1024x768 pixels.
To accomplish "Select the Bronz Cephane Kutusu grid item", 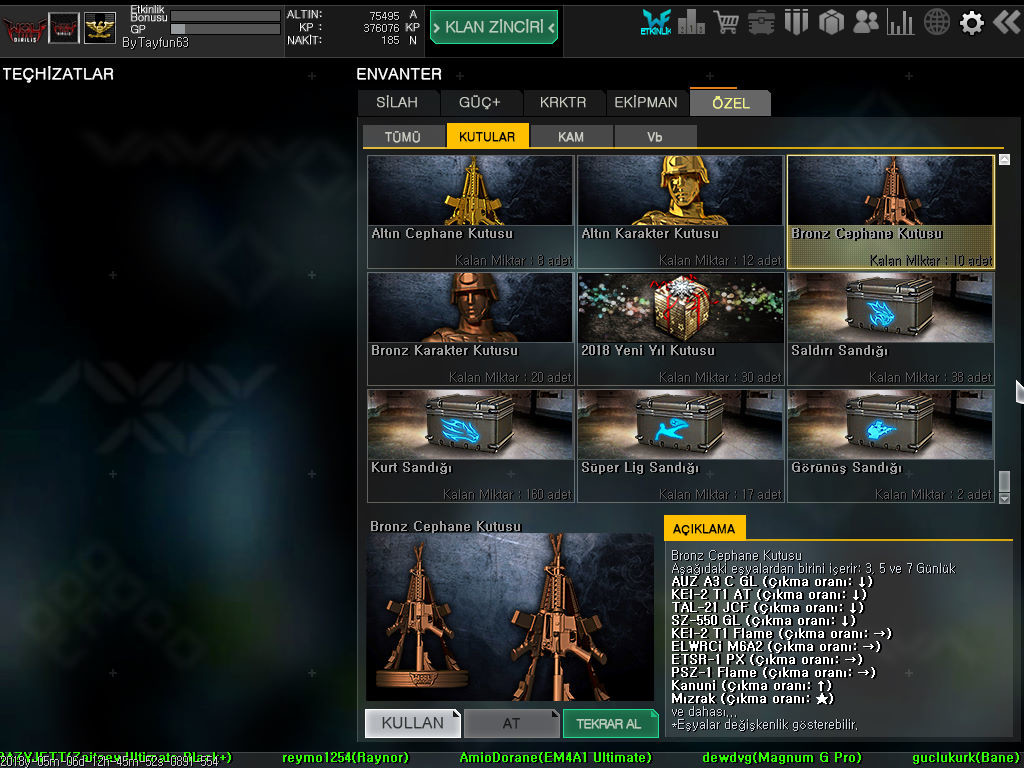I will [891, 212].
